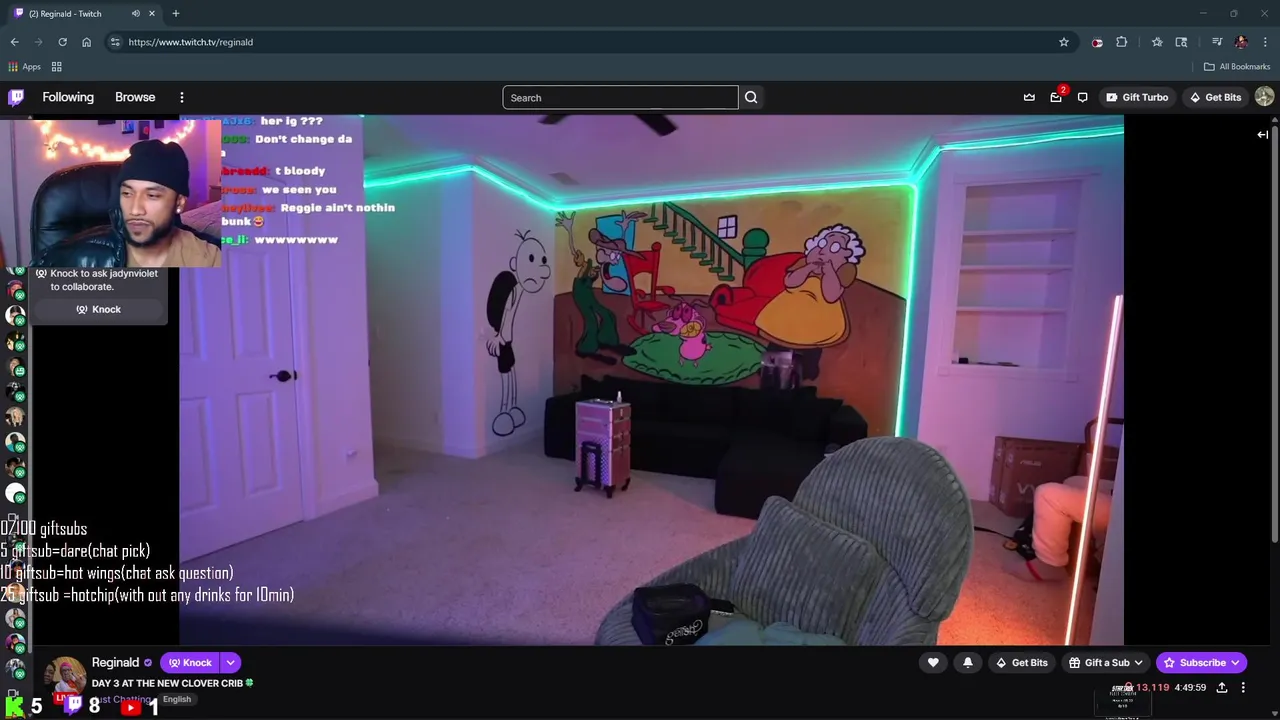The image size is (1280, 720).
Task: Click the purple Knock button beside Reginald
Action: [190, 662]
